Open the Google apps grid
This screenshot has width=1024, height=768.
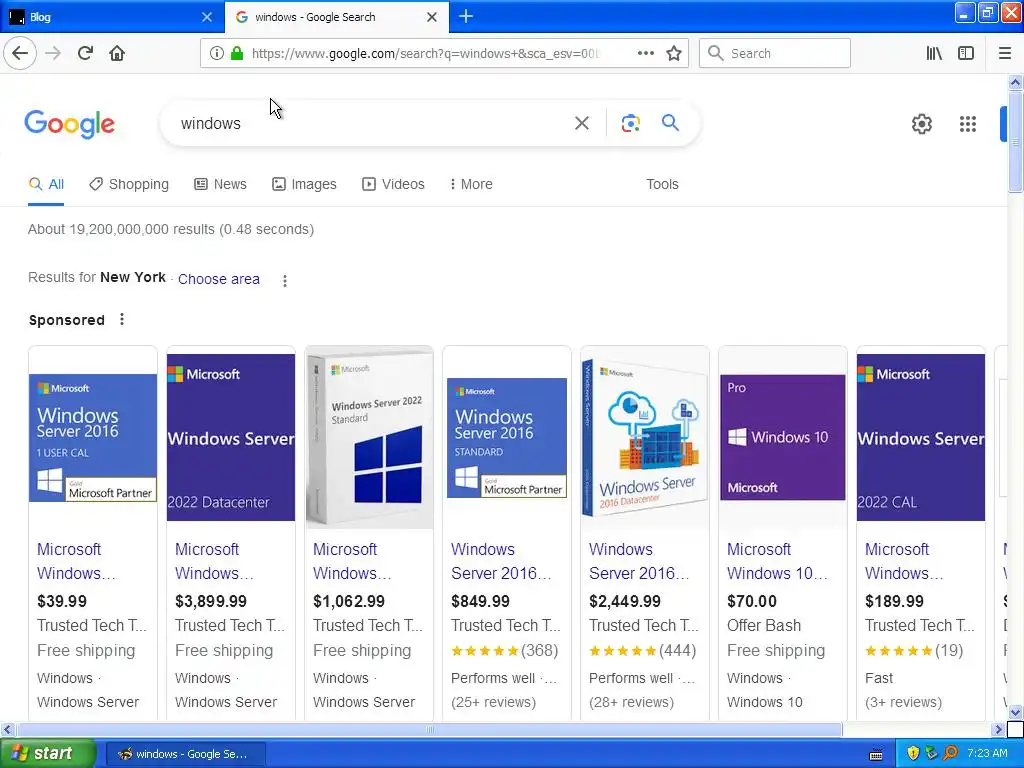(x=968, y=124)
